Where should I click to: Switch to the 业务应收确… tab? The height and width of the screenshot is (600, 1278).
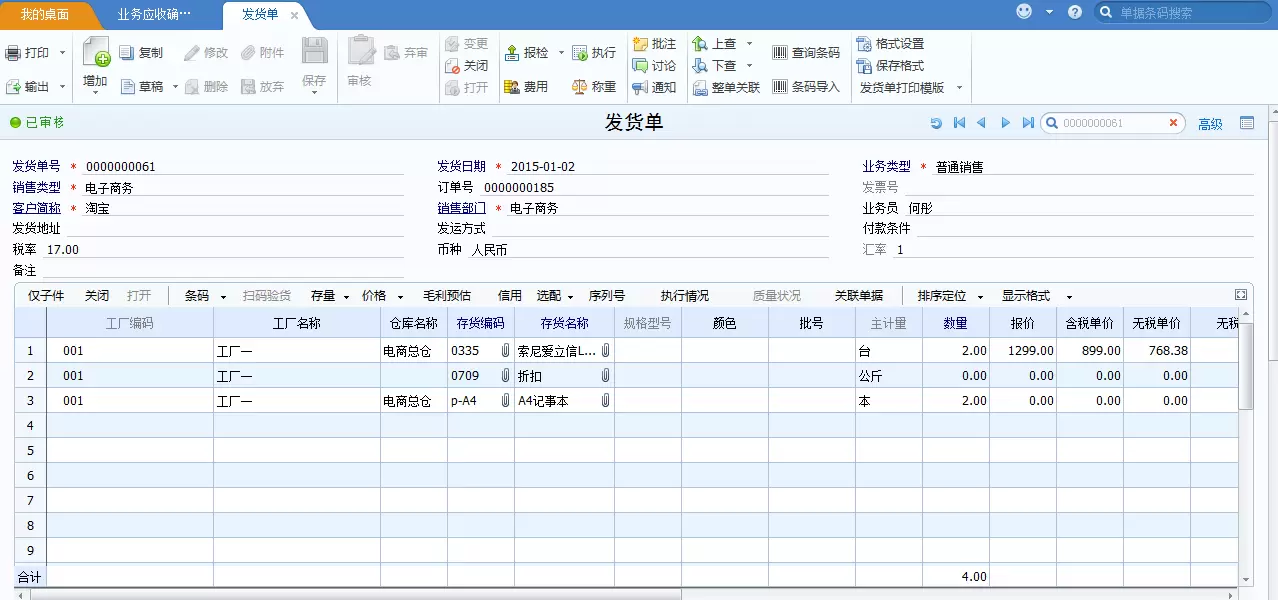coord(153,15)
